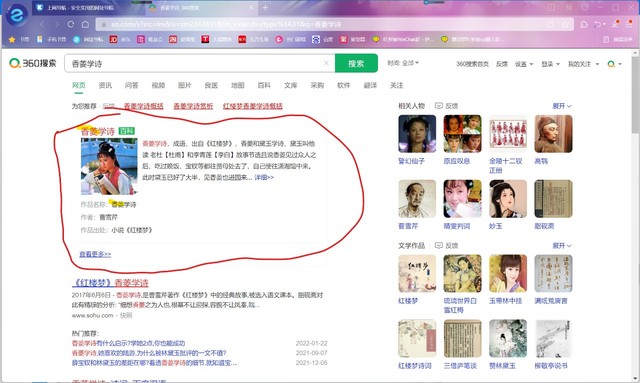
Task: Open the extensions puzzle icon
Action: pos(584,24)
